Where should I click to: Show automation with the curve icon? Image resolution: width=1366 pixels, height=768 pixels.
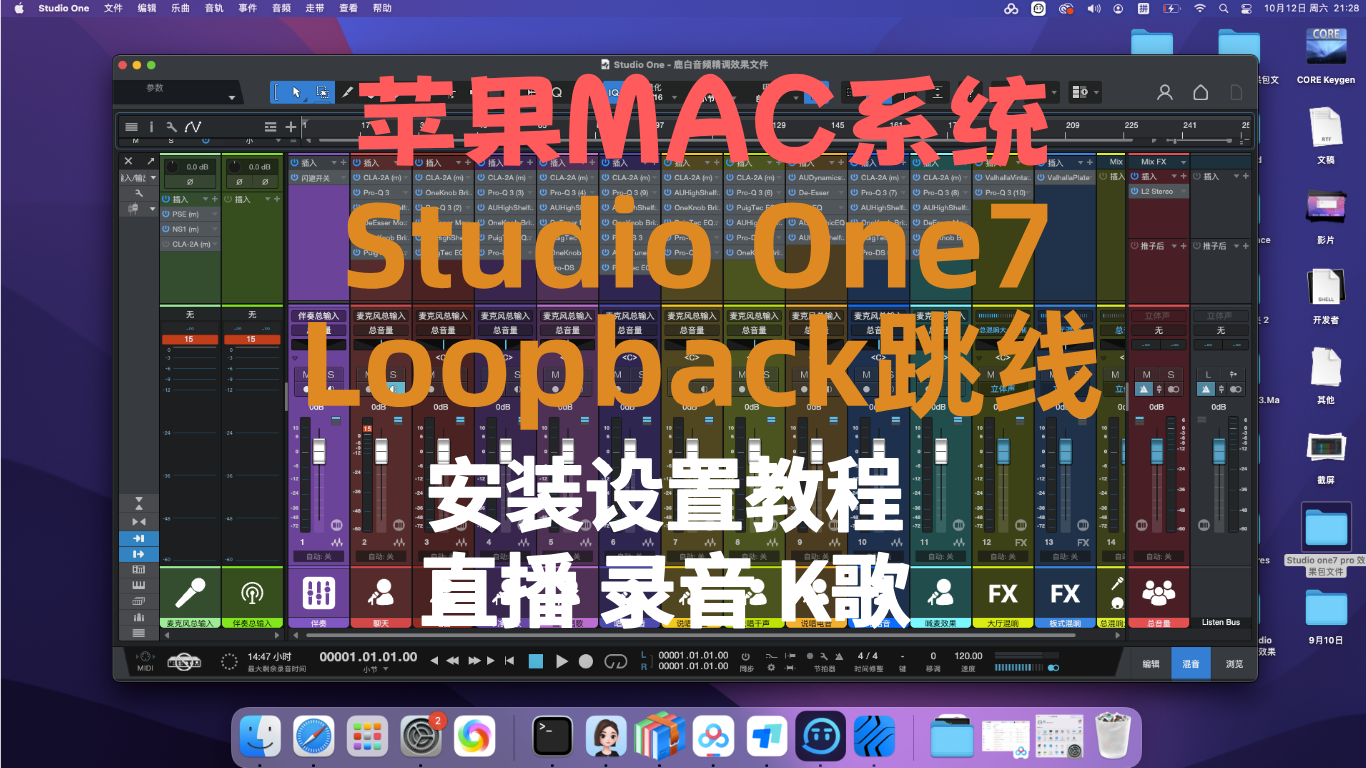193,127
